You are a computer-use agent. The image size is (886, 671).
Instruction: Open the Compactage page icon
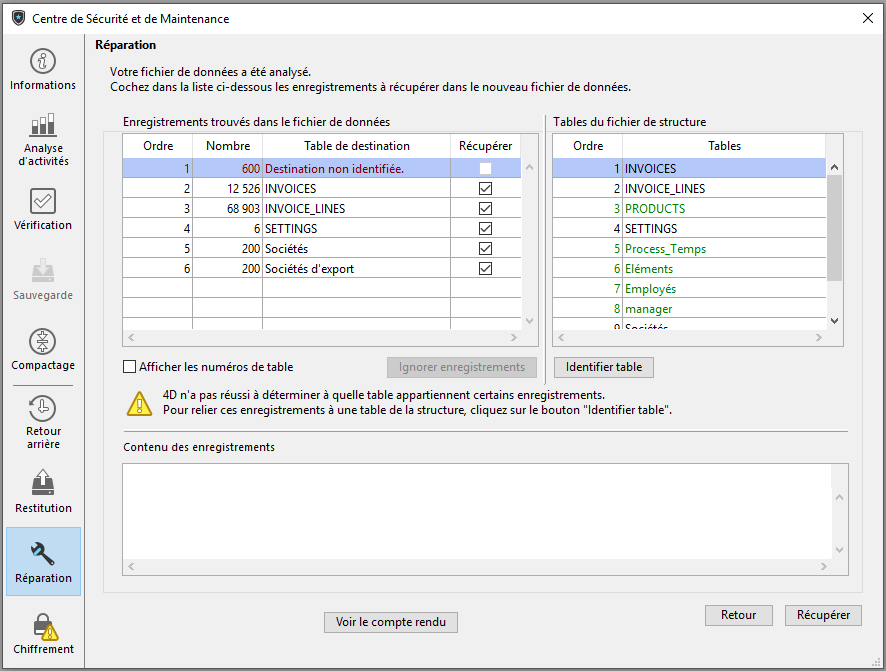point(43,341)
